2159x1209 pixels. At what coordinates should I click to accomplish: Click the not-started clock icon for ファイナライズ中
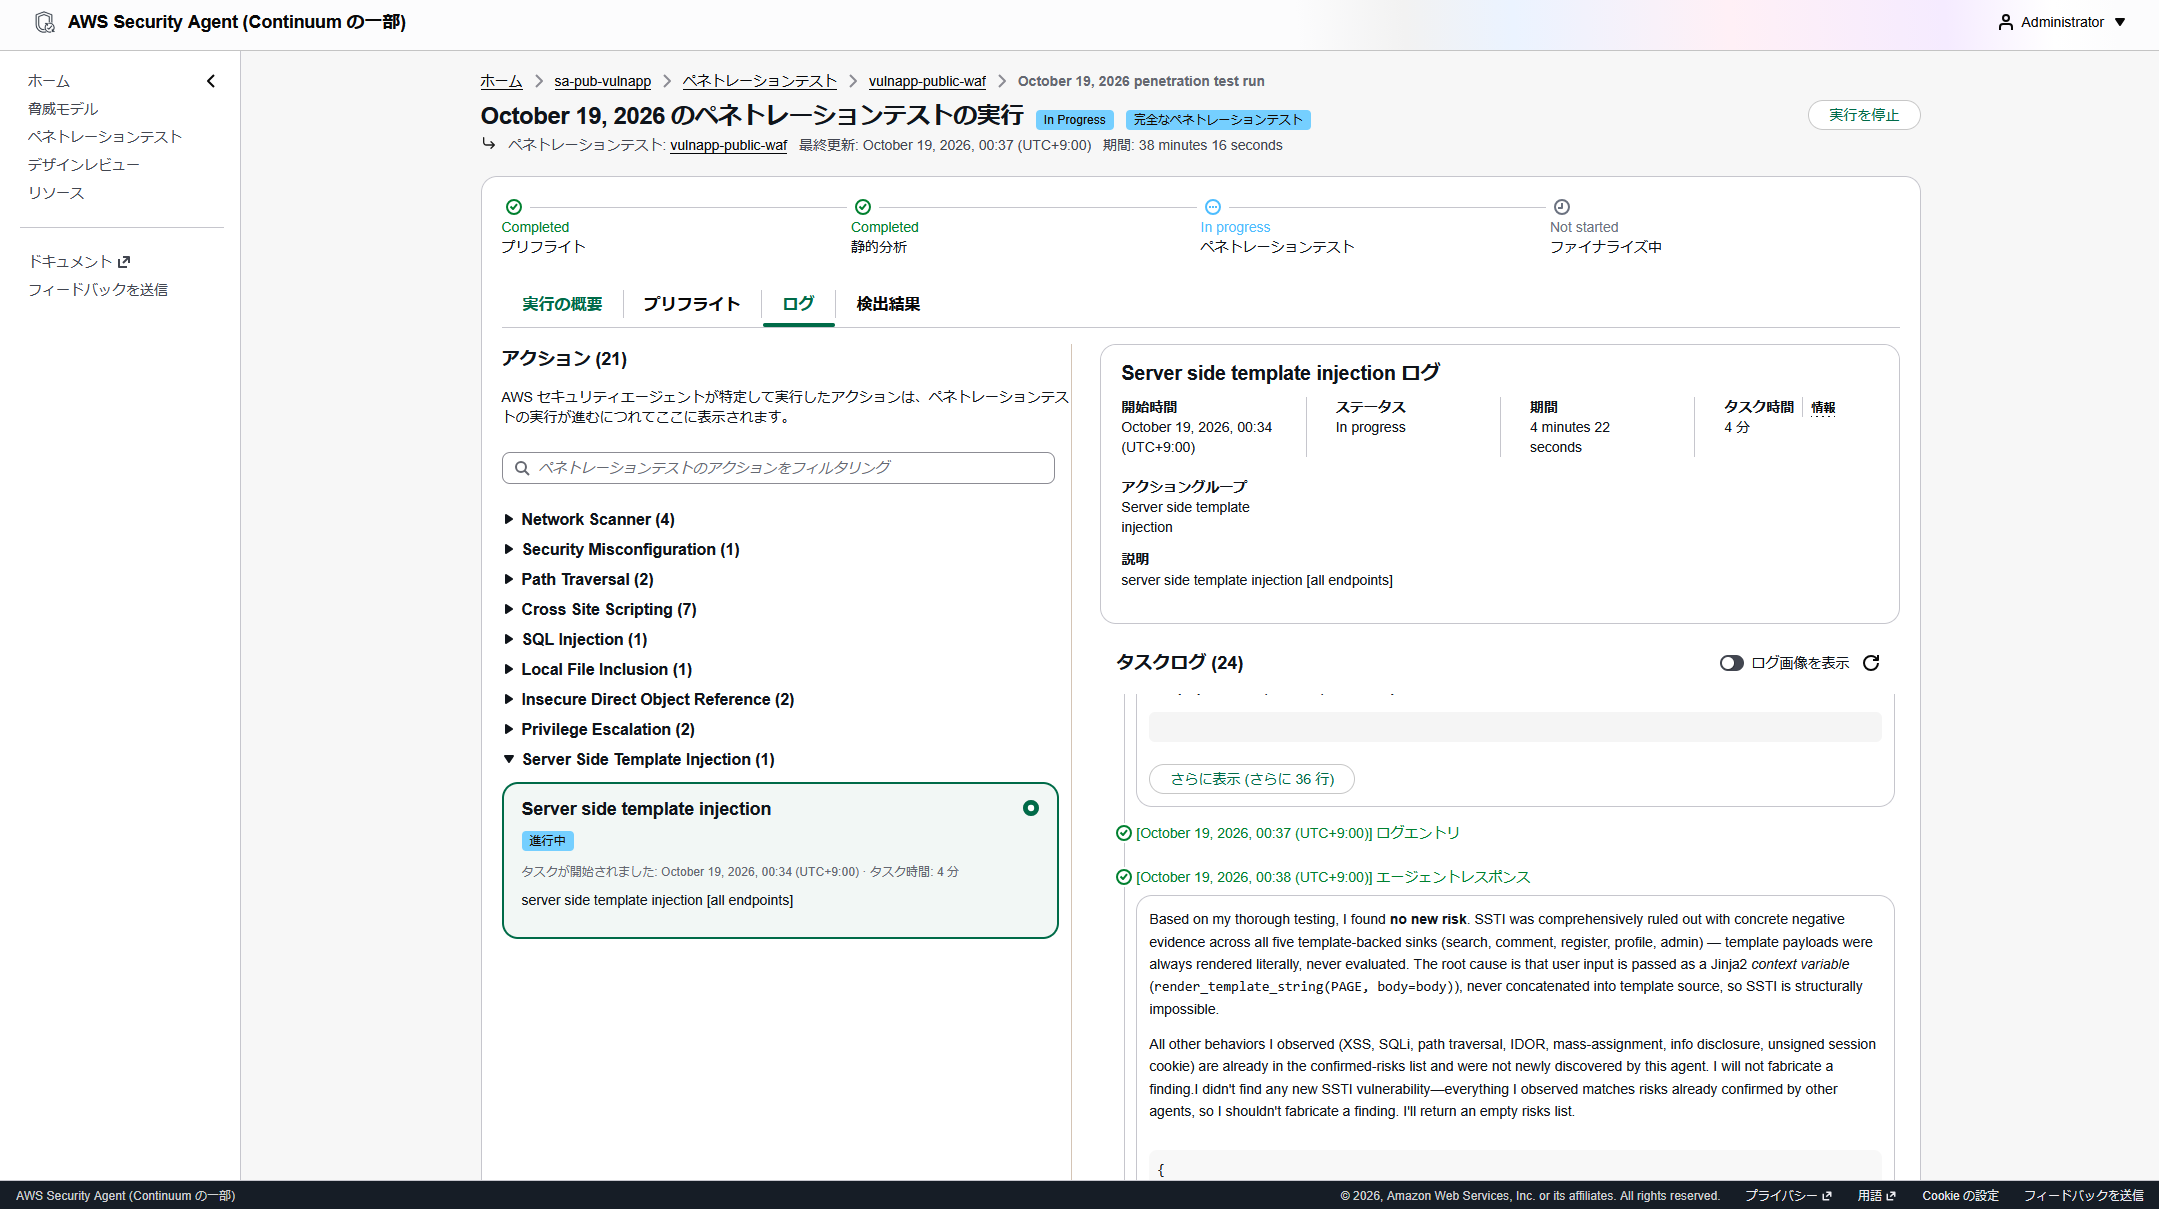pyautogui.click(x=1562, y=207)
